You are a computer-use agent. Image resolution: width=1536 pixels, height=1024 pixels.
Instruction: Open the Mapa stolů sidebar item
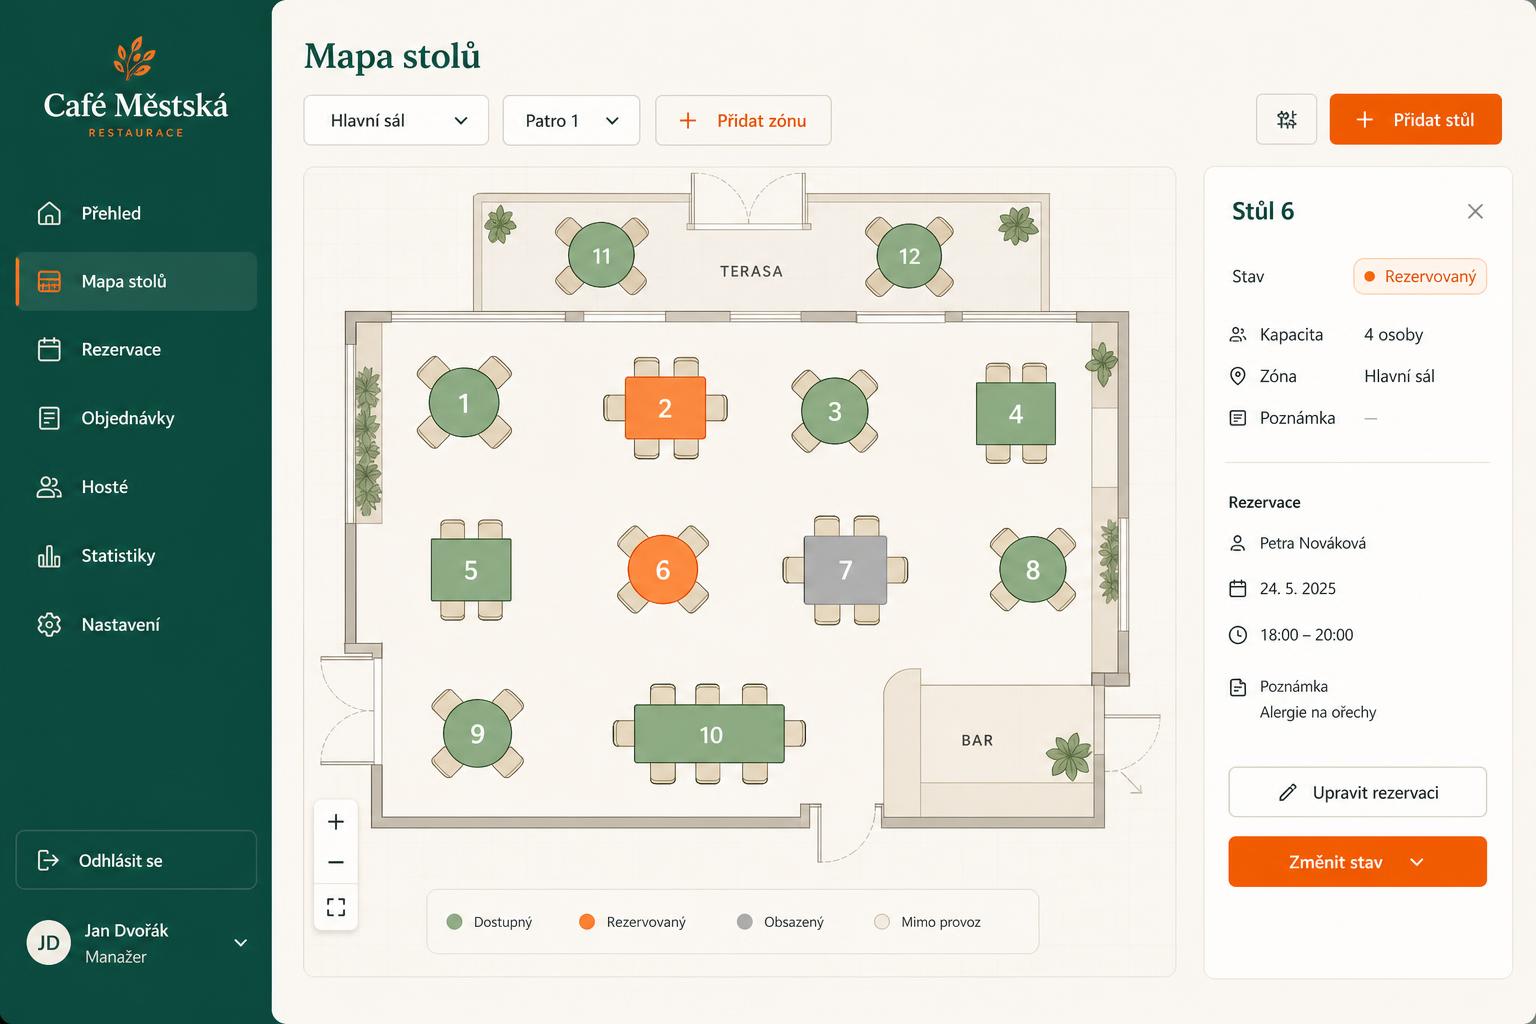click(x=136, y=281)
